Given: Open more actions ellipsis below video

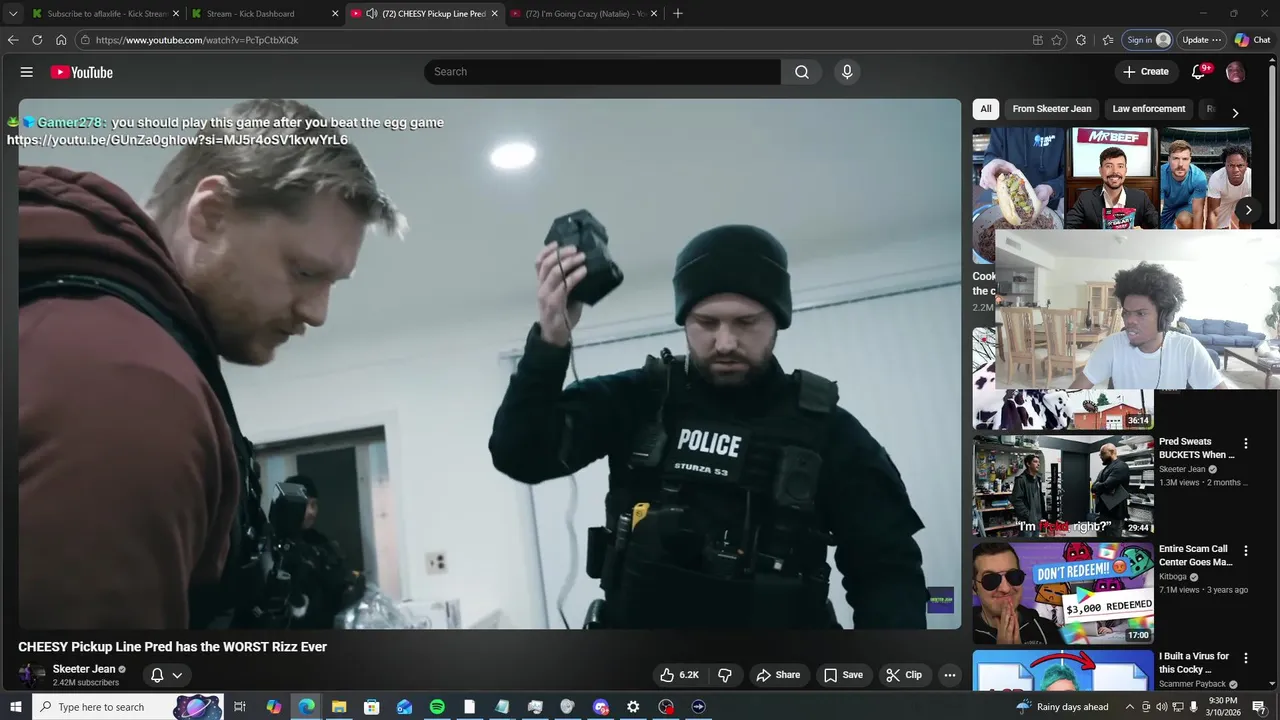Looking at the screenshot, I should (x=950, y=675).
